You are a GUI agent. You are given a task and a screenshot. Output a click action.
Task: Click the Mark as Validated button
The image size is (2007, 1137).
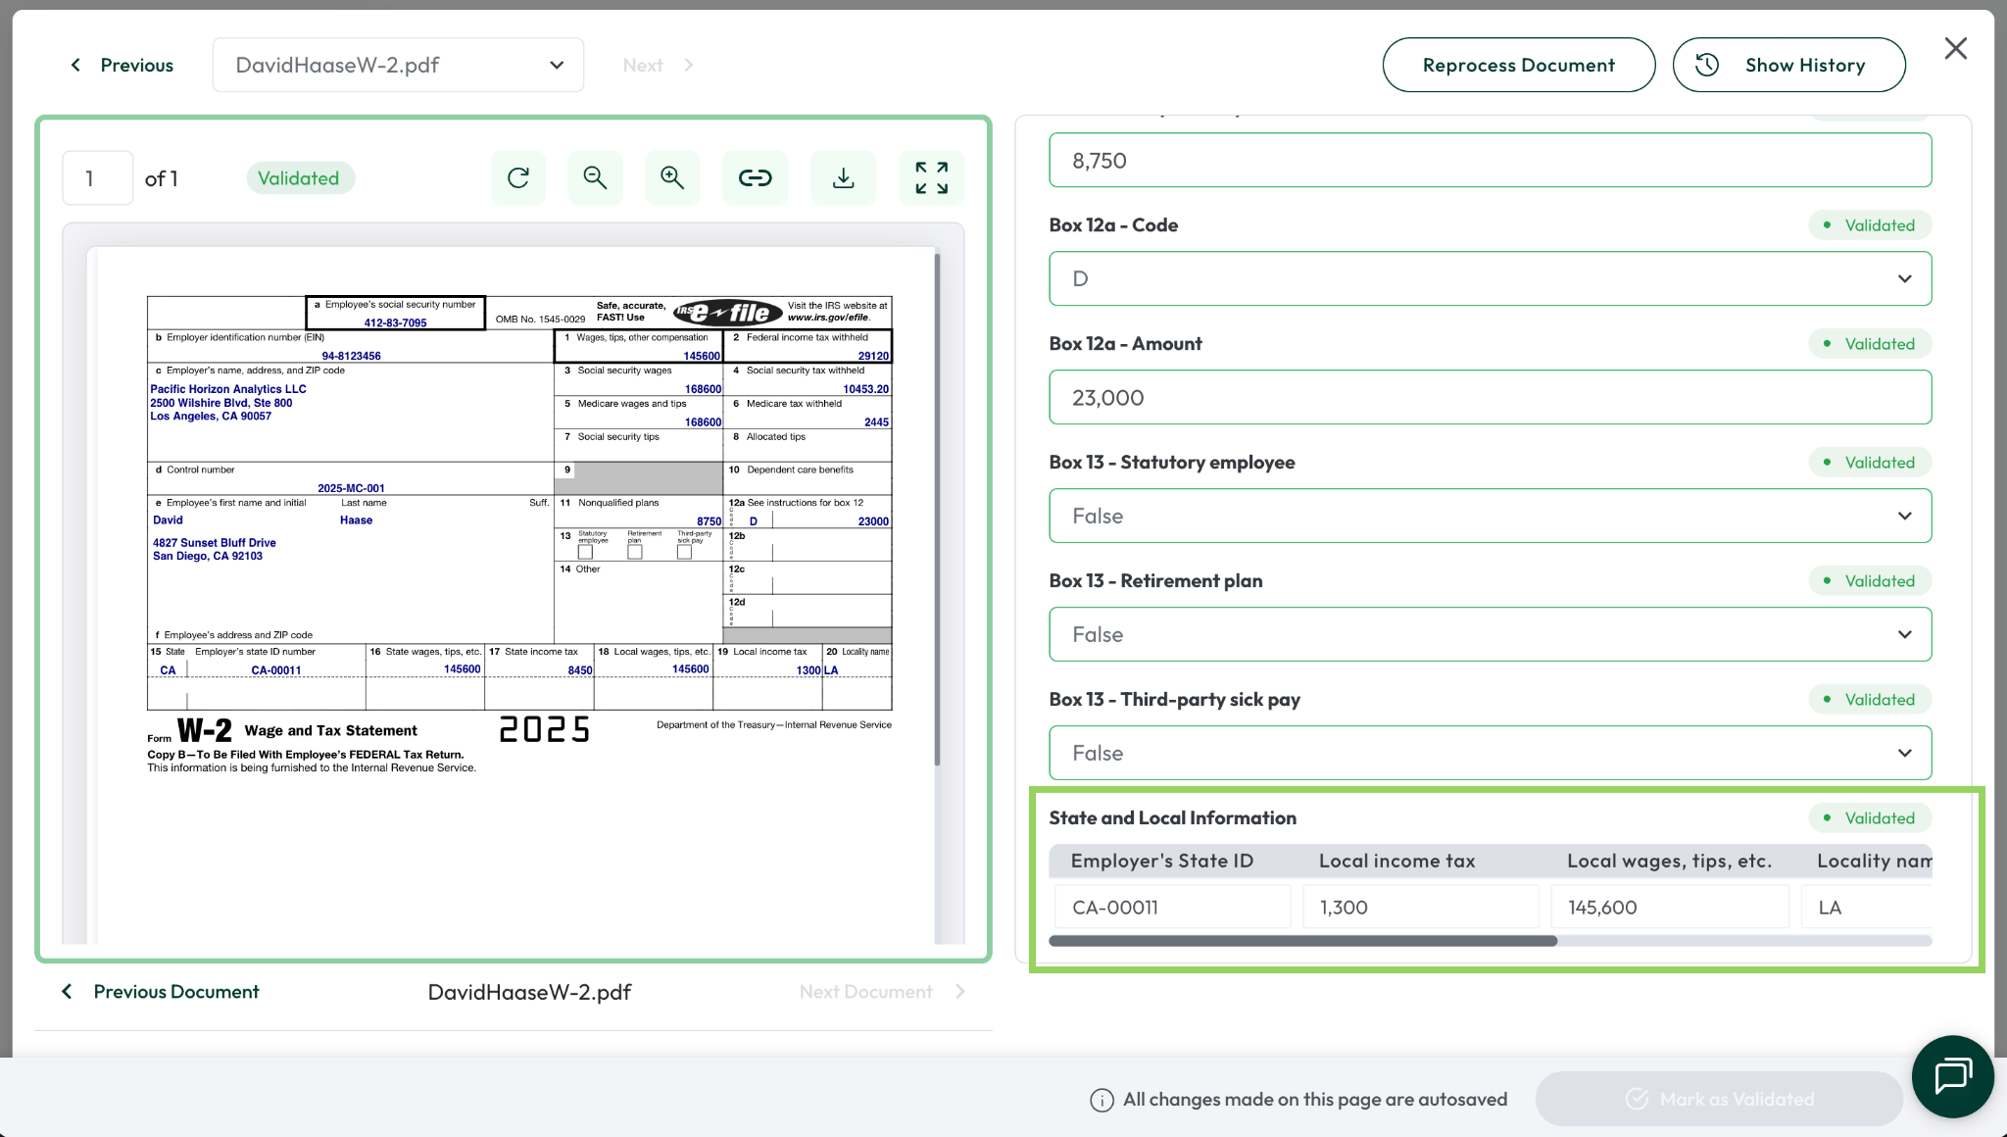(1718, 1099)
